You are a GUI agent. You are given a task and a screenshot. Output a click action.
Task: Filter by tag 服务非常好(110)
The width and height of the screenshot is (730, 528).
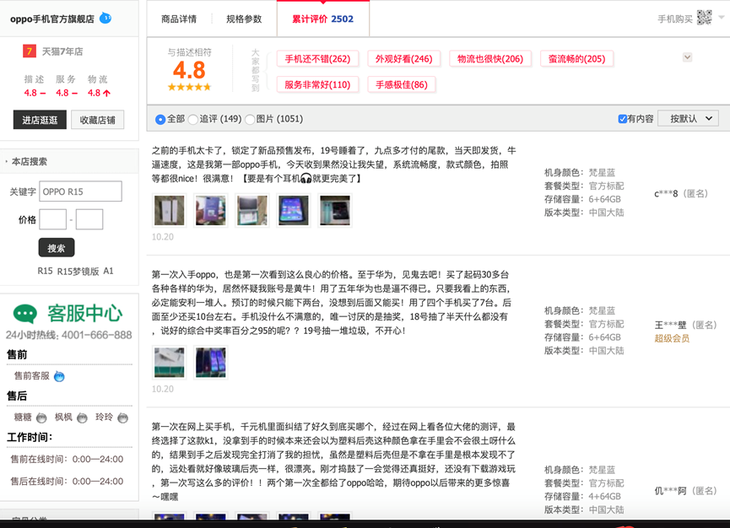coord(318,85)
